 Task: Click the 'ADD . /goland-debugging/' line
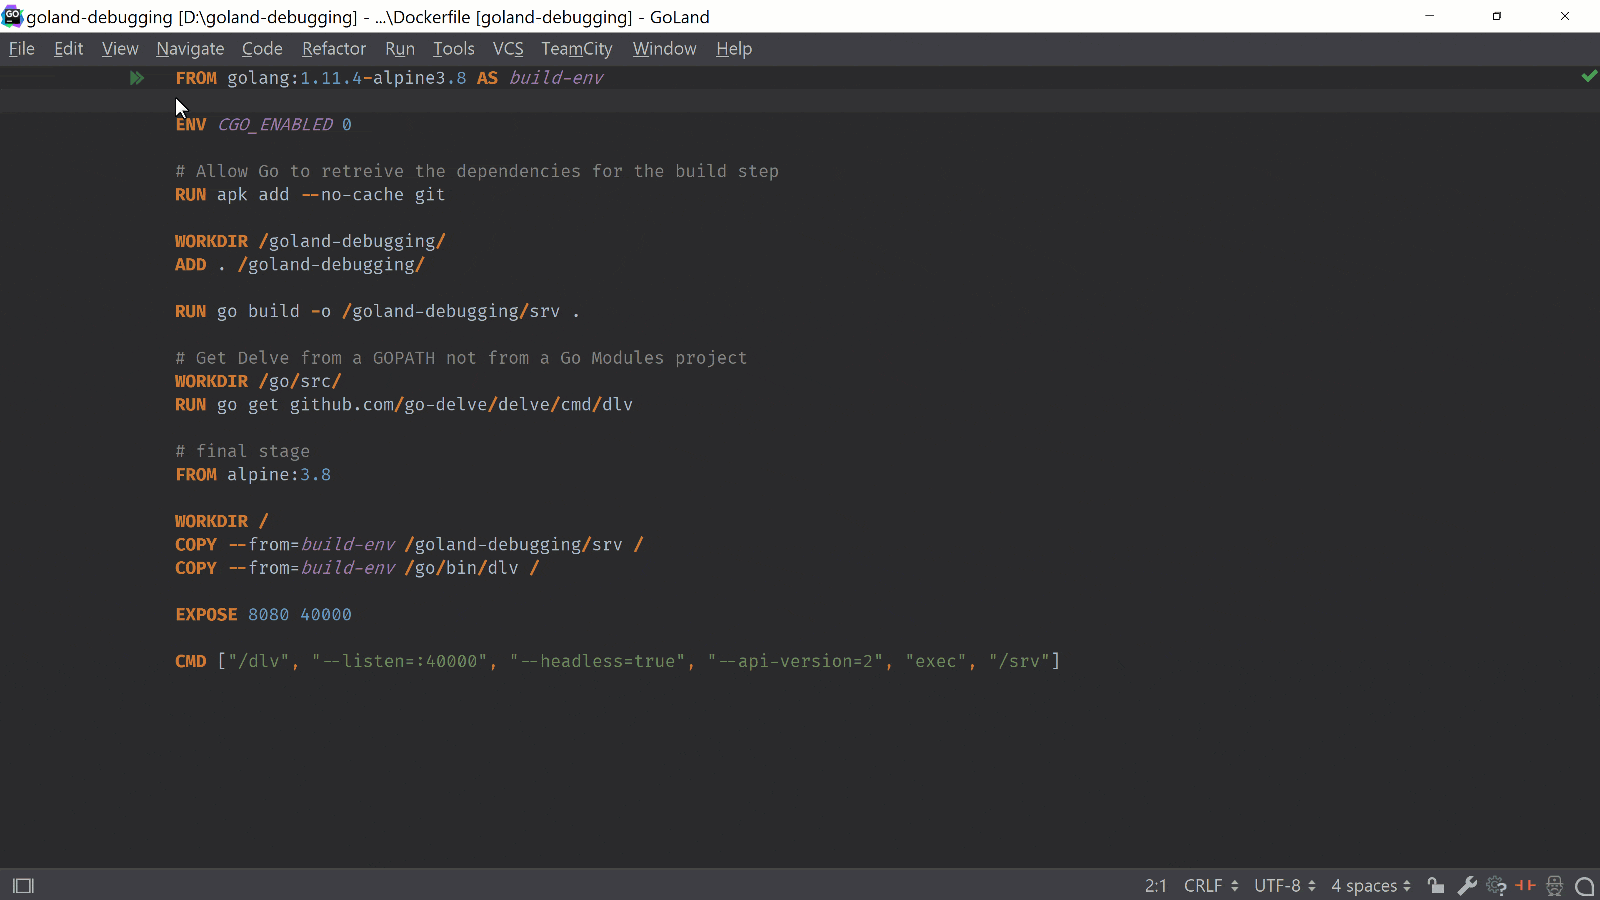300,265
